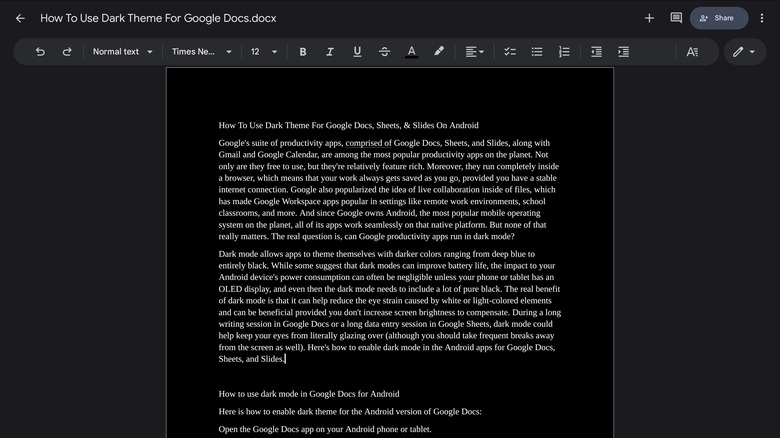Open the three-dot more options menu
Image resolution: width=780 pixels, height=438 pixels.
pos(762,18)
